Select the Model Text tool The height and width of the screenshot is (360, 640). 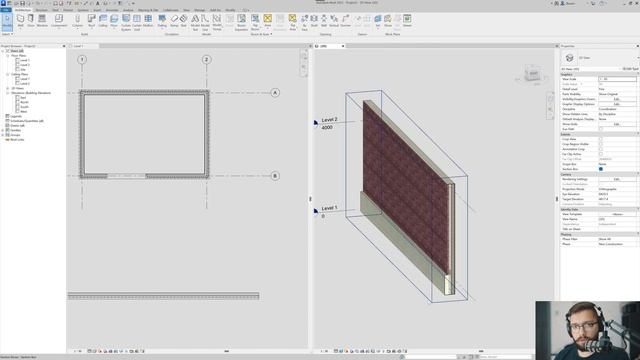195,22
